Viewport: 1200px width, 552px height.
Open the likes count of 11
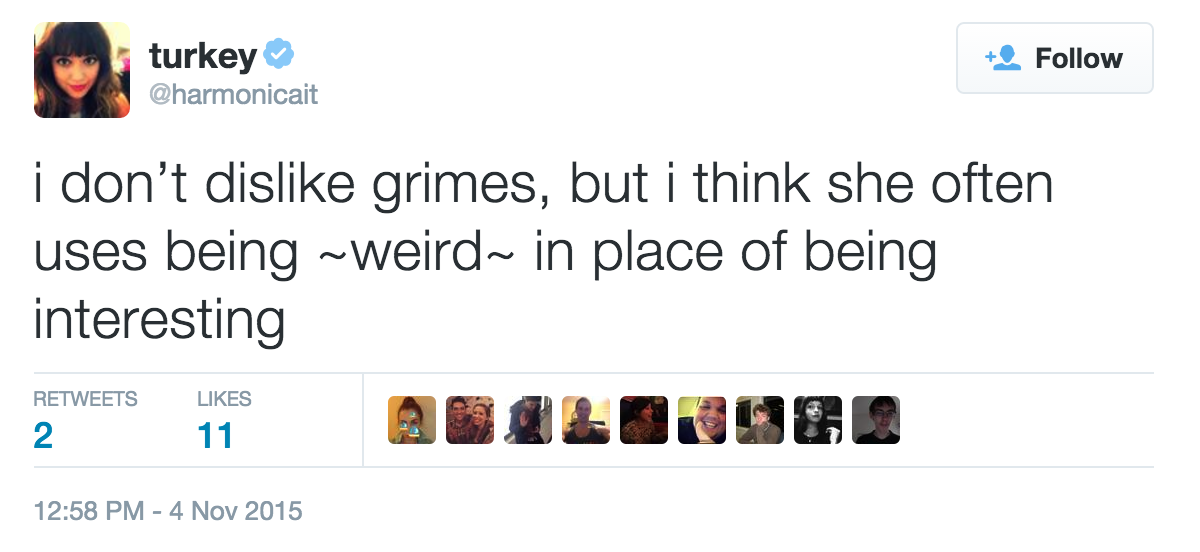tap(215, 436)
